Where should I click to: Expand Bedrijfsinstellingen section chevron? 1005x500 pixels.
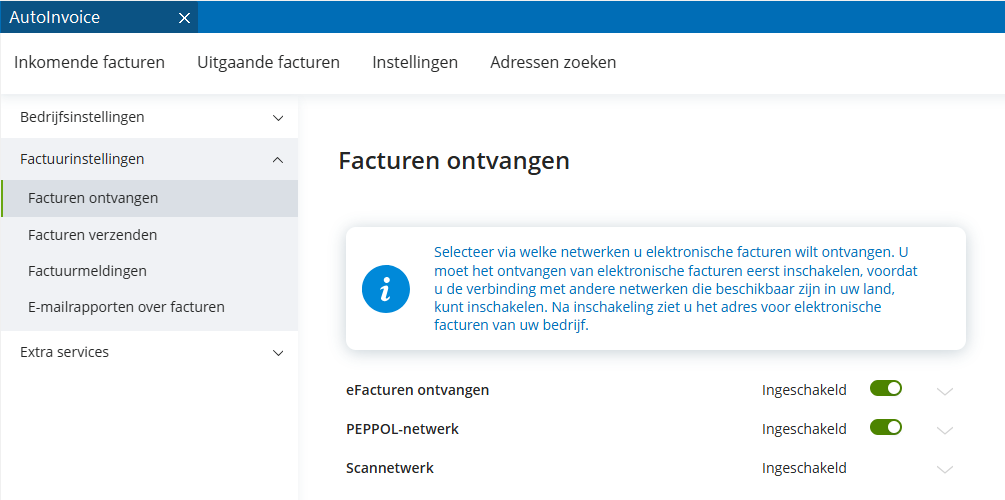(x=278, y=118)
